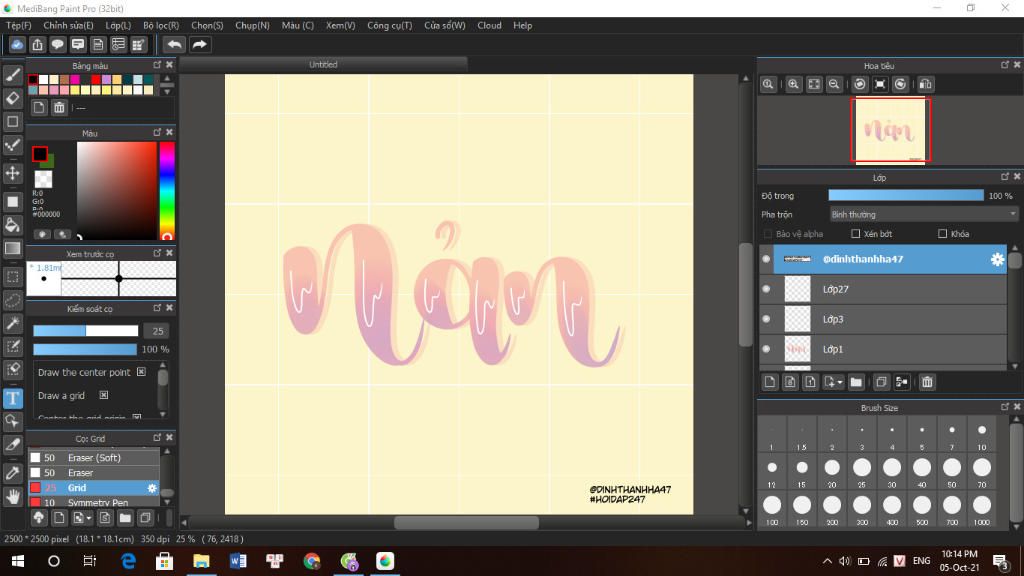Float the Bảng màu palette panel
The image size is (1024, 576).
tap(157, 65)
